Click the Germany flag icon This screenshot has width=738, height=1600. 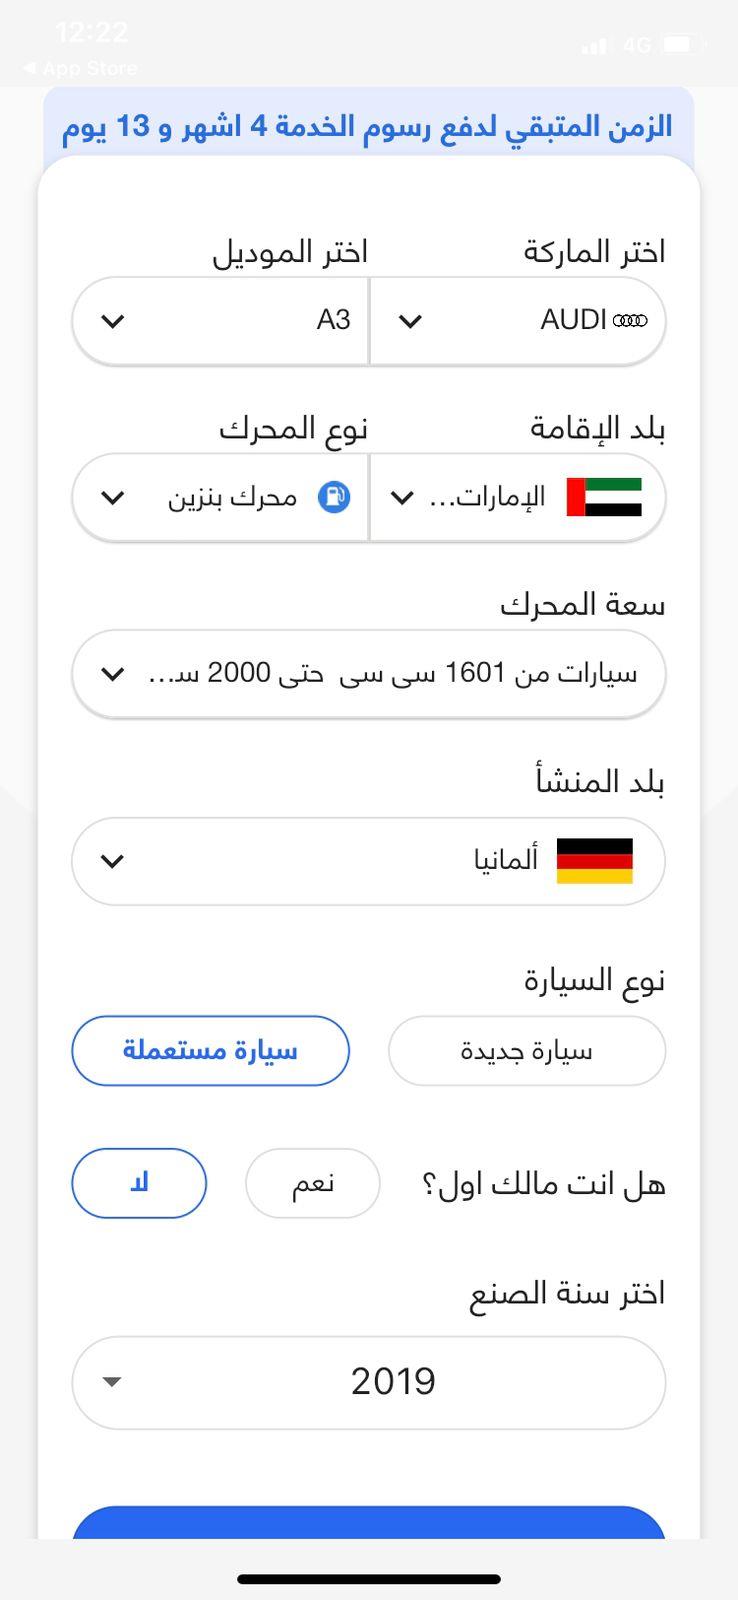[595, 861]
